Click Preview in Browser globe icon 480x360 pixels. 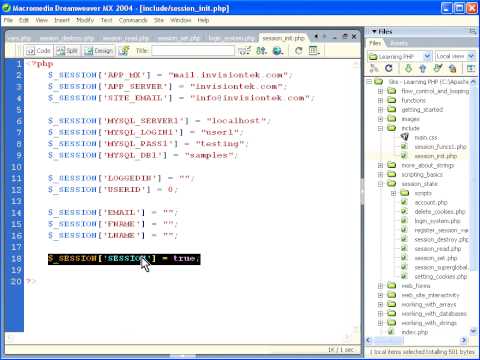[x=278, y=51]
